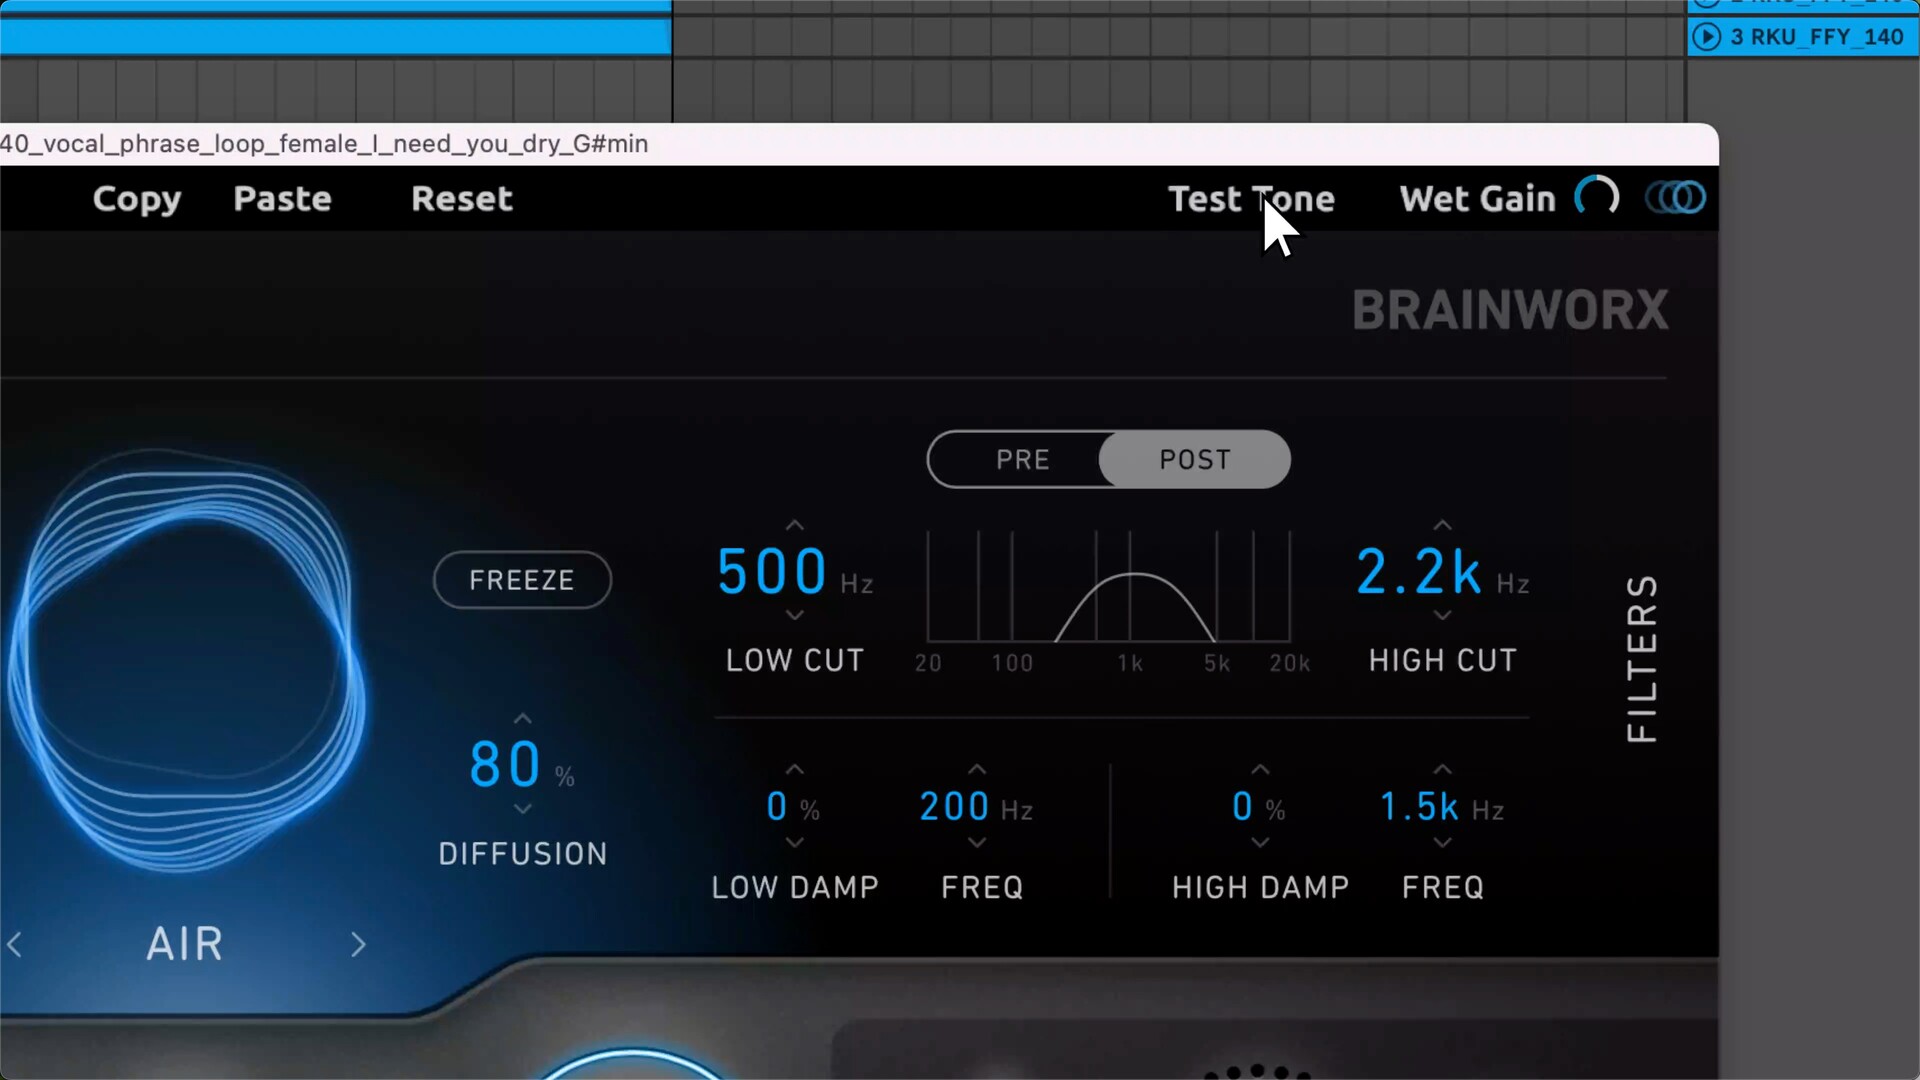This screenshot has height=1080, width=1920.
Task: Click the FILTERS section label
Action: tap(1642, 658)
